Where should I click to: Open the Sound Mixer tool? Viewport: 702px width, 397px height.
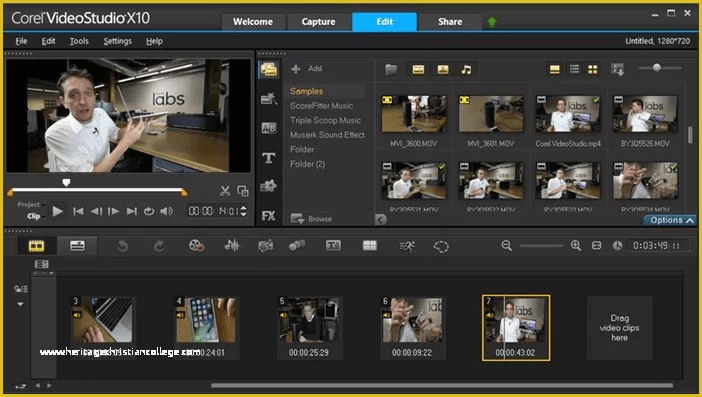pos(232,246)
